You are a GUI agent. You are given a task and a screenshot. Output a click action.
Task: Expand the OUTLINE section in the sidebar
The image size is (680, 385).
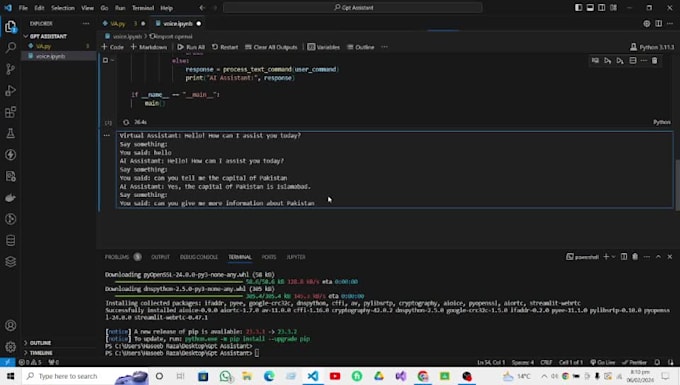[40, 343]
